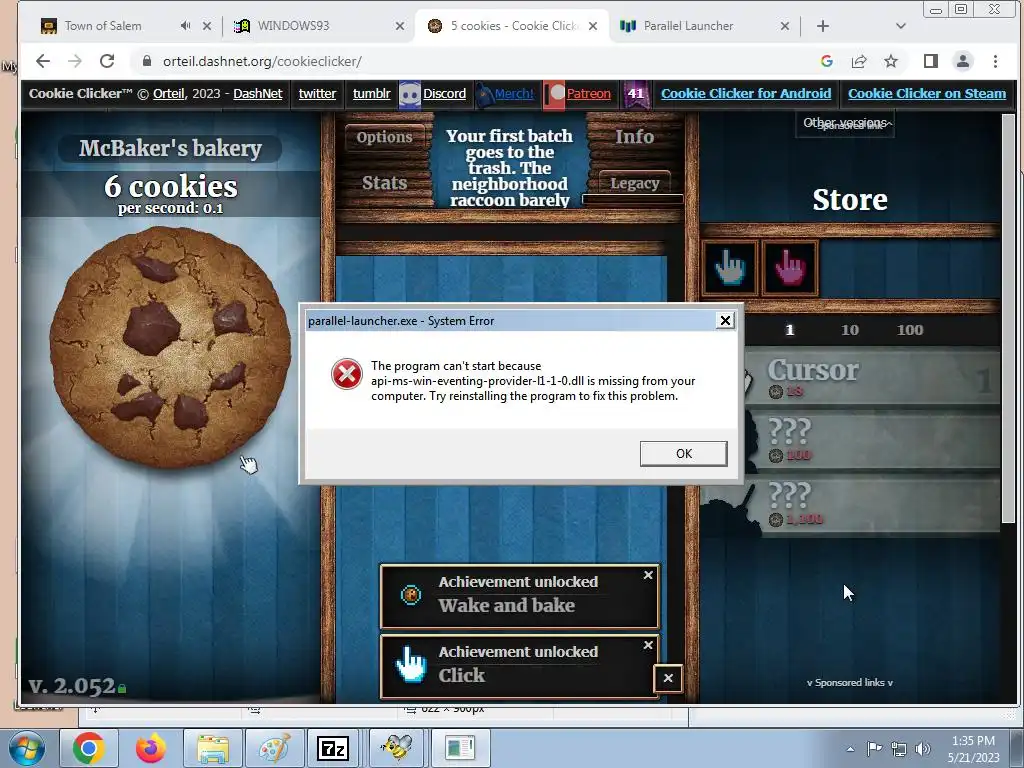The height and width of the screenshot is (768, 1024).
Task: Open the Stats menu in Cookie Clicker
Action: coord(384,183)
